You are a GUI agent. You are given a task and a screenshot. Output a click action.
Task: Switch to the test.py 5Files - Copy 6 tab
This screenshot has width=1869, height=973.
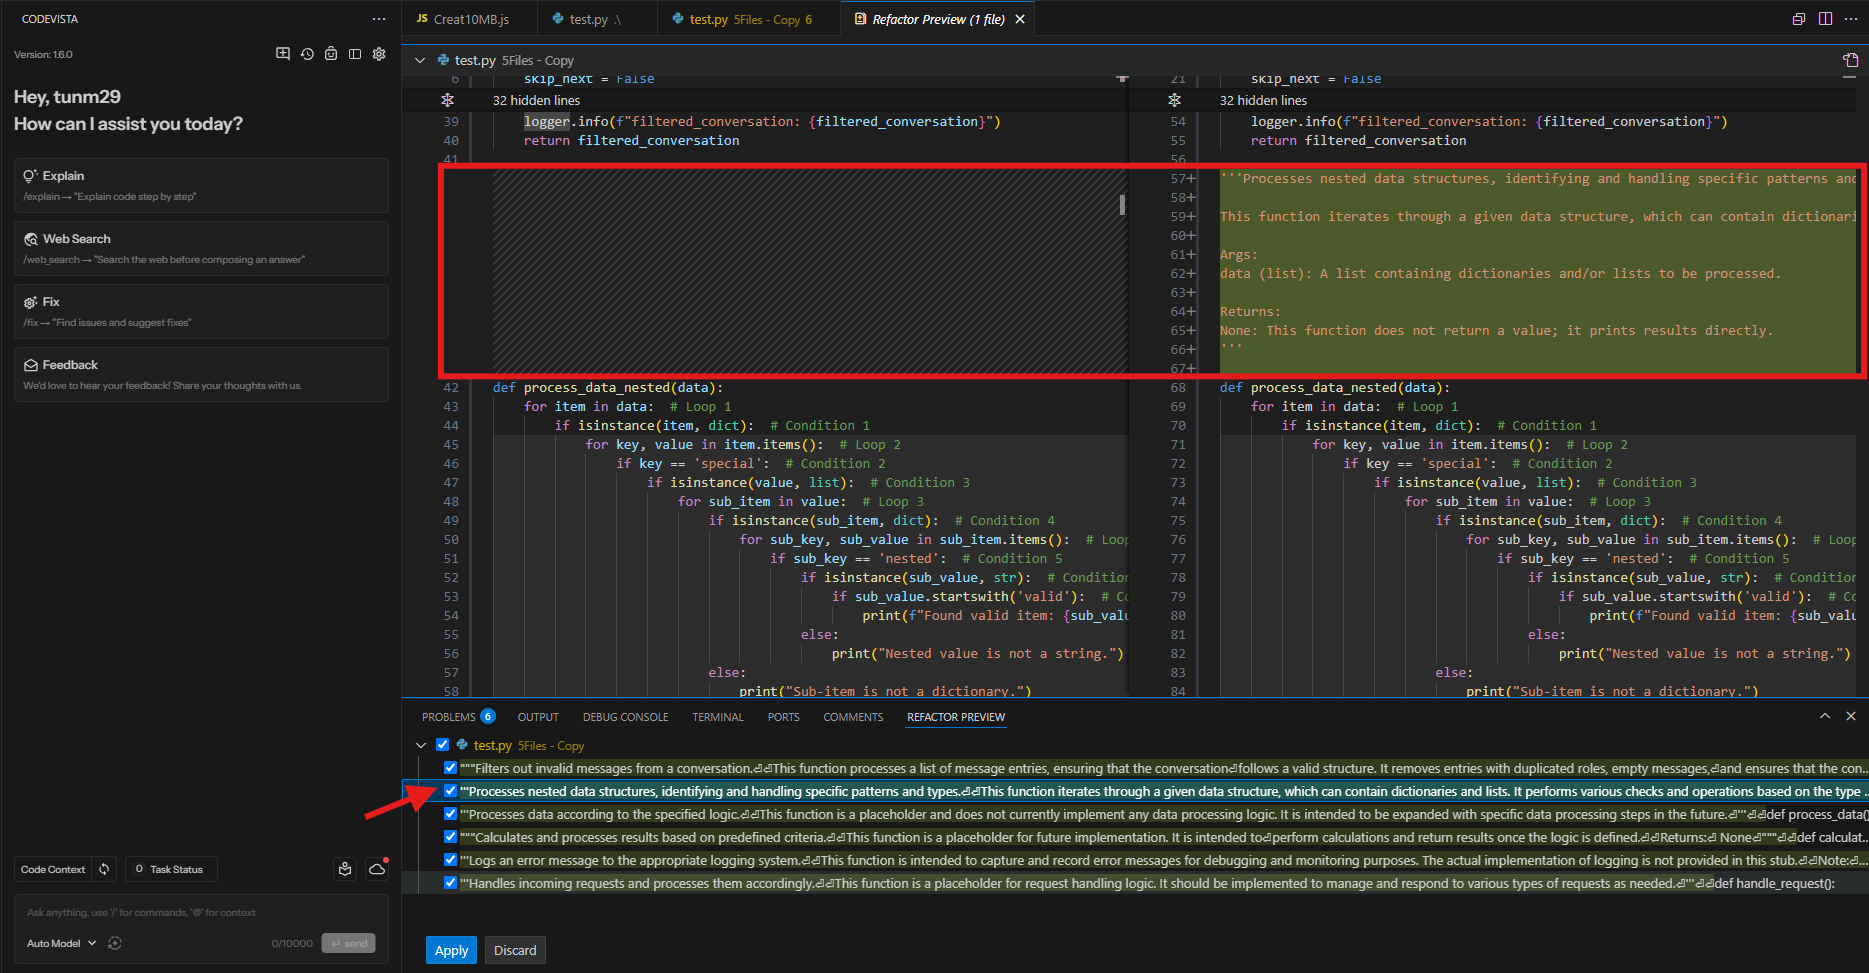tap(750, 19)
